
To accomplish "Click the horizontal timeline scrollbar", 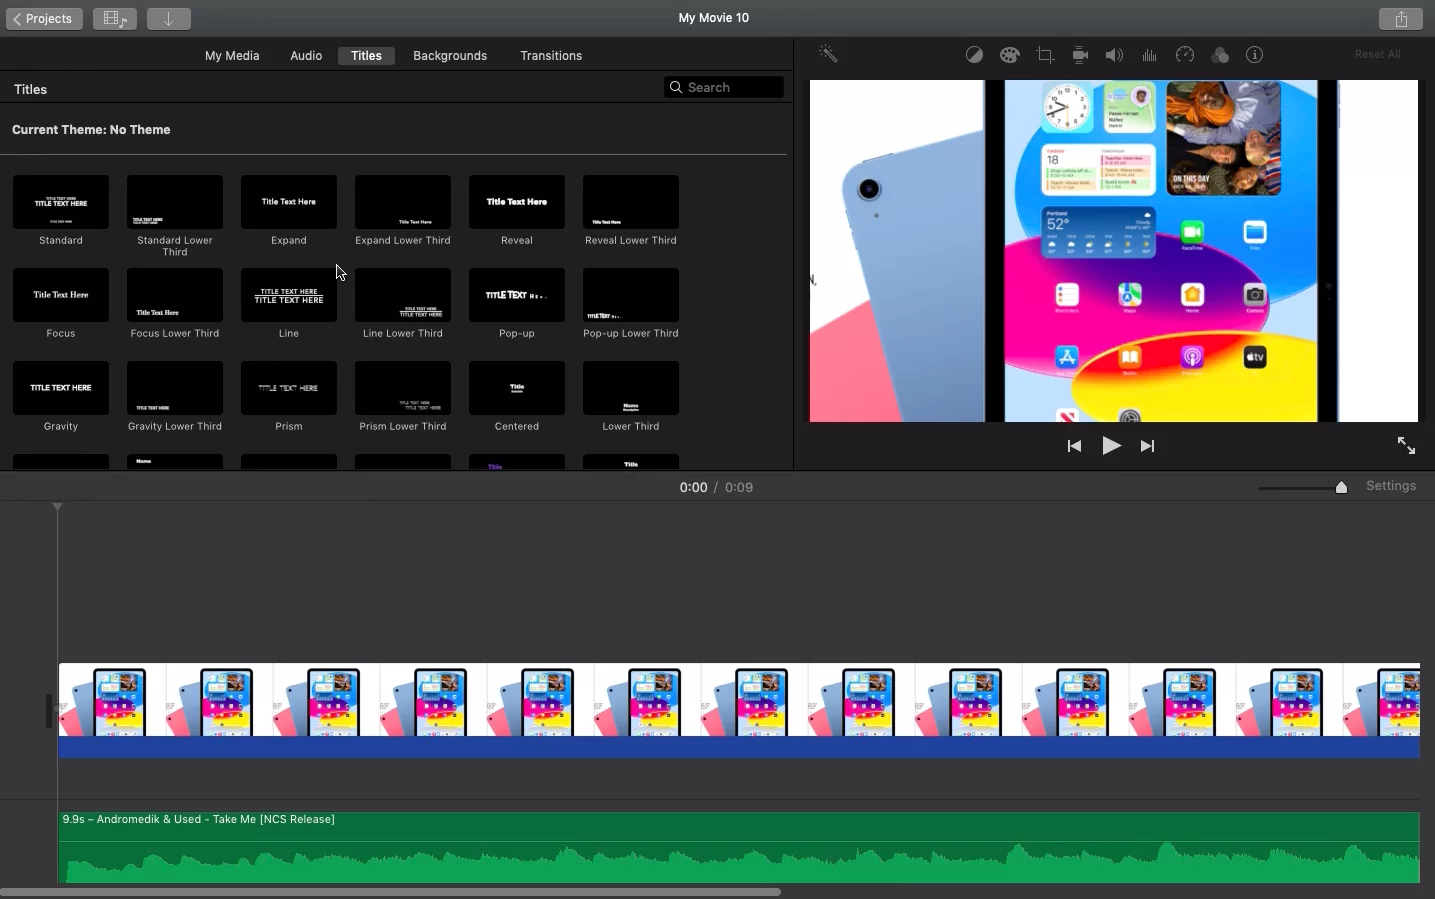I will click(x=391, y=892).
